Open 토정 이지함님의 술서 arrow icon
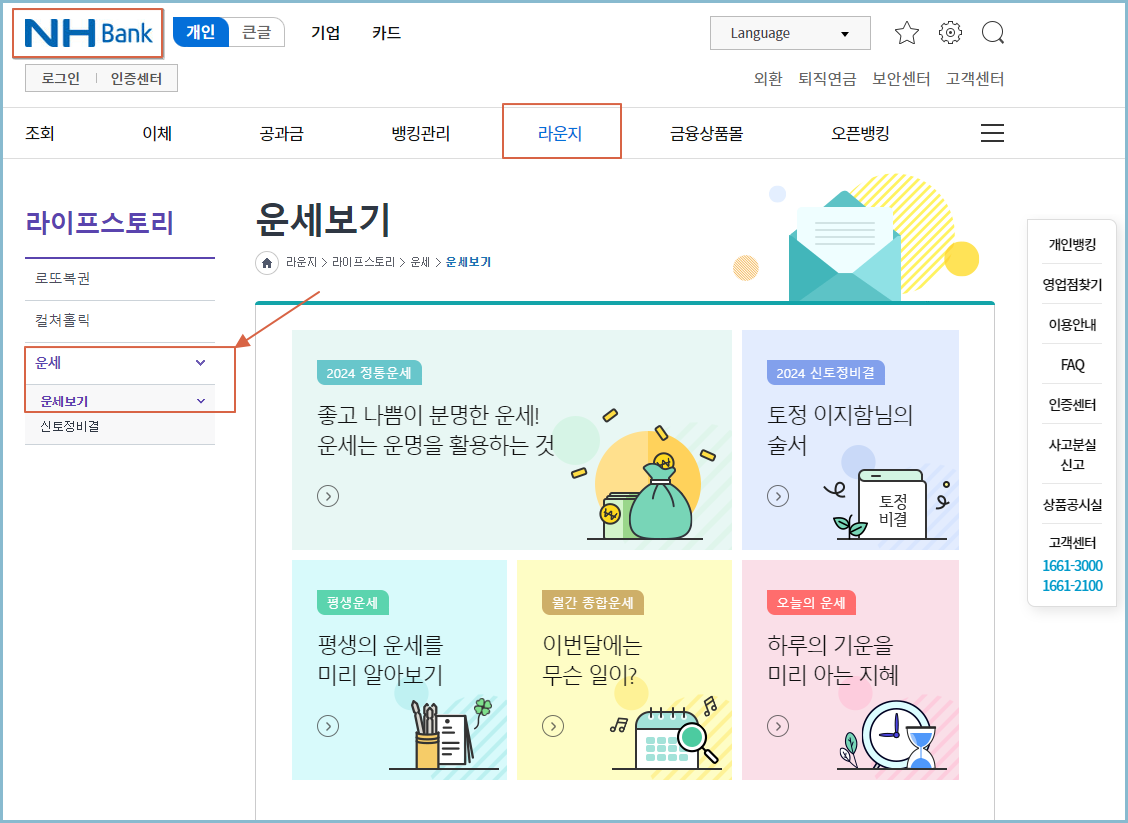 (778, 495)
